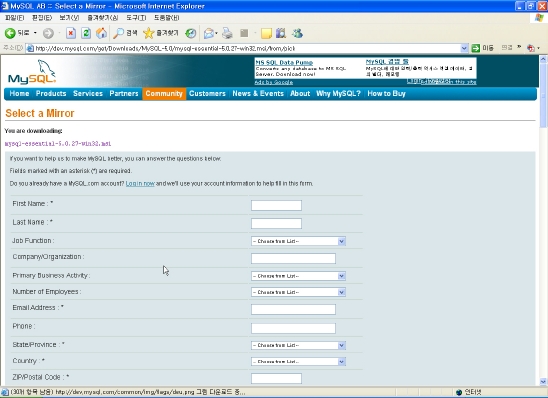Click the Back arrow toolbar icon
548x398 pixels.
click(10, 33)
